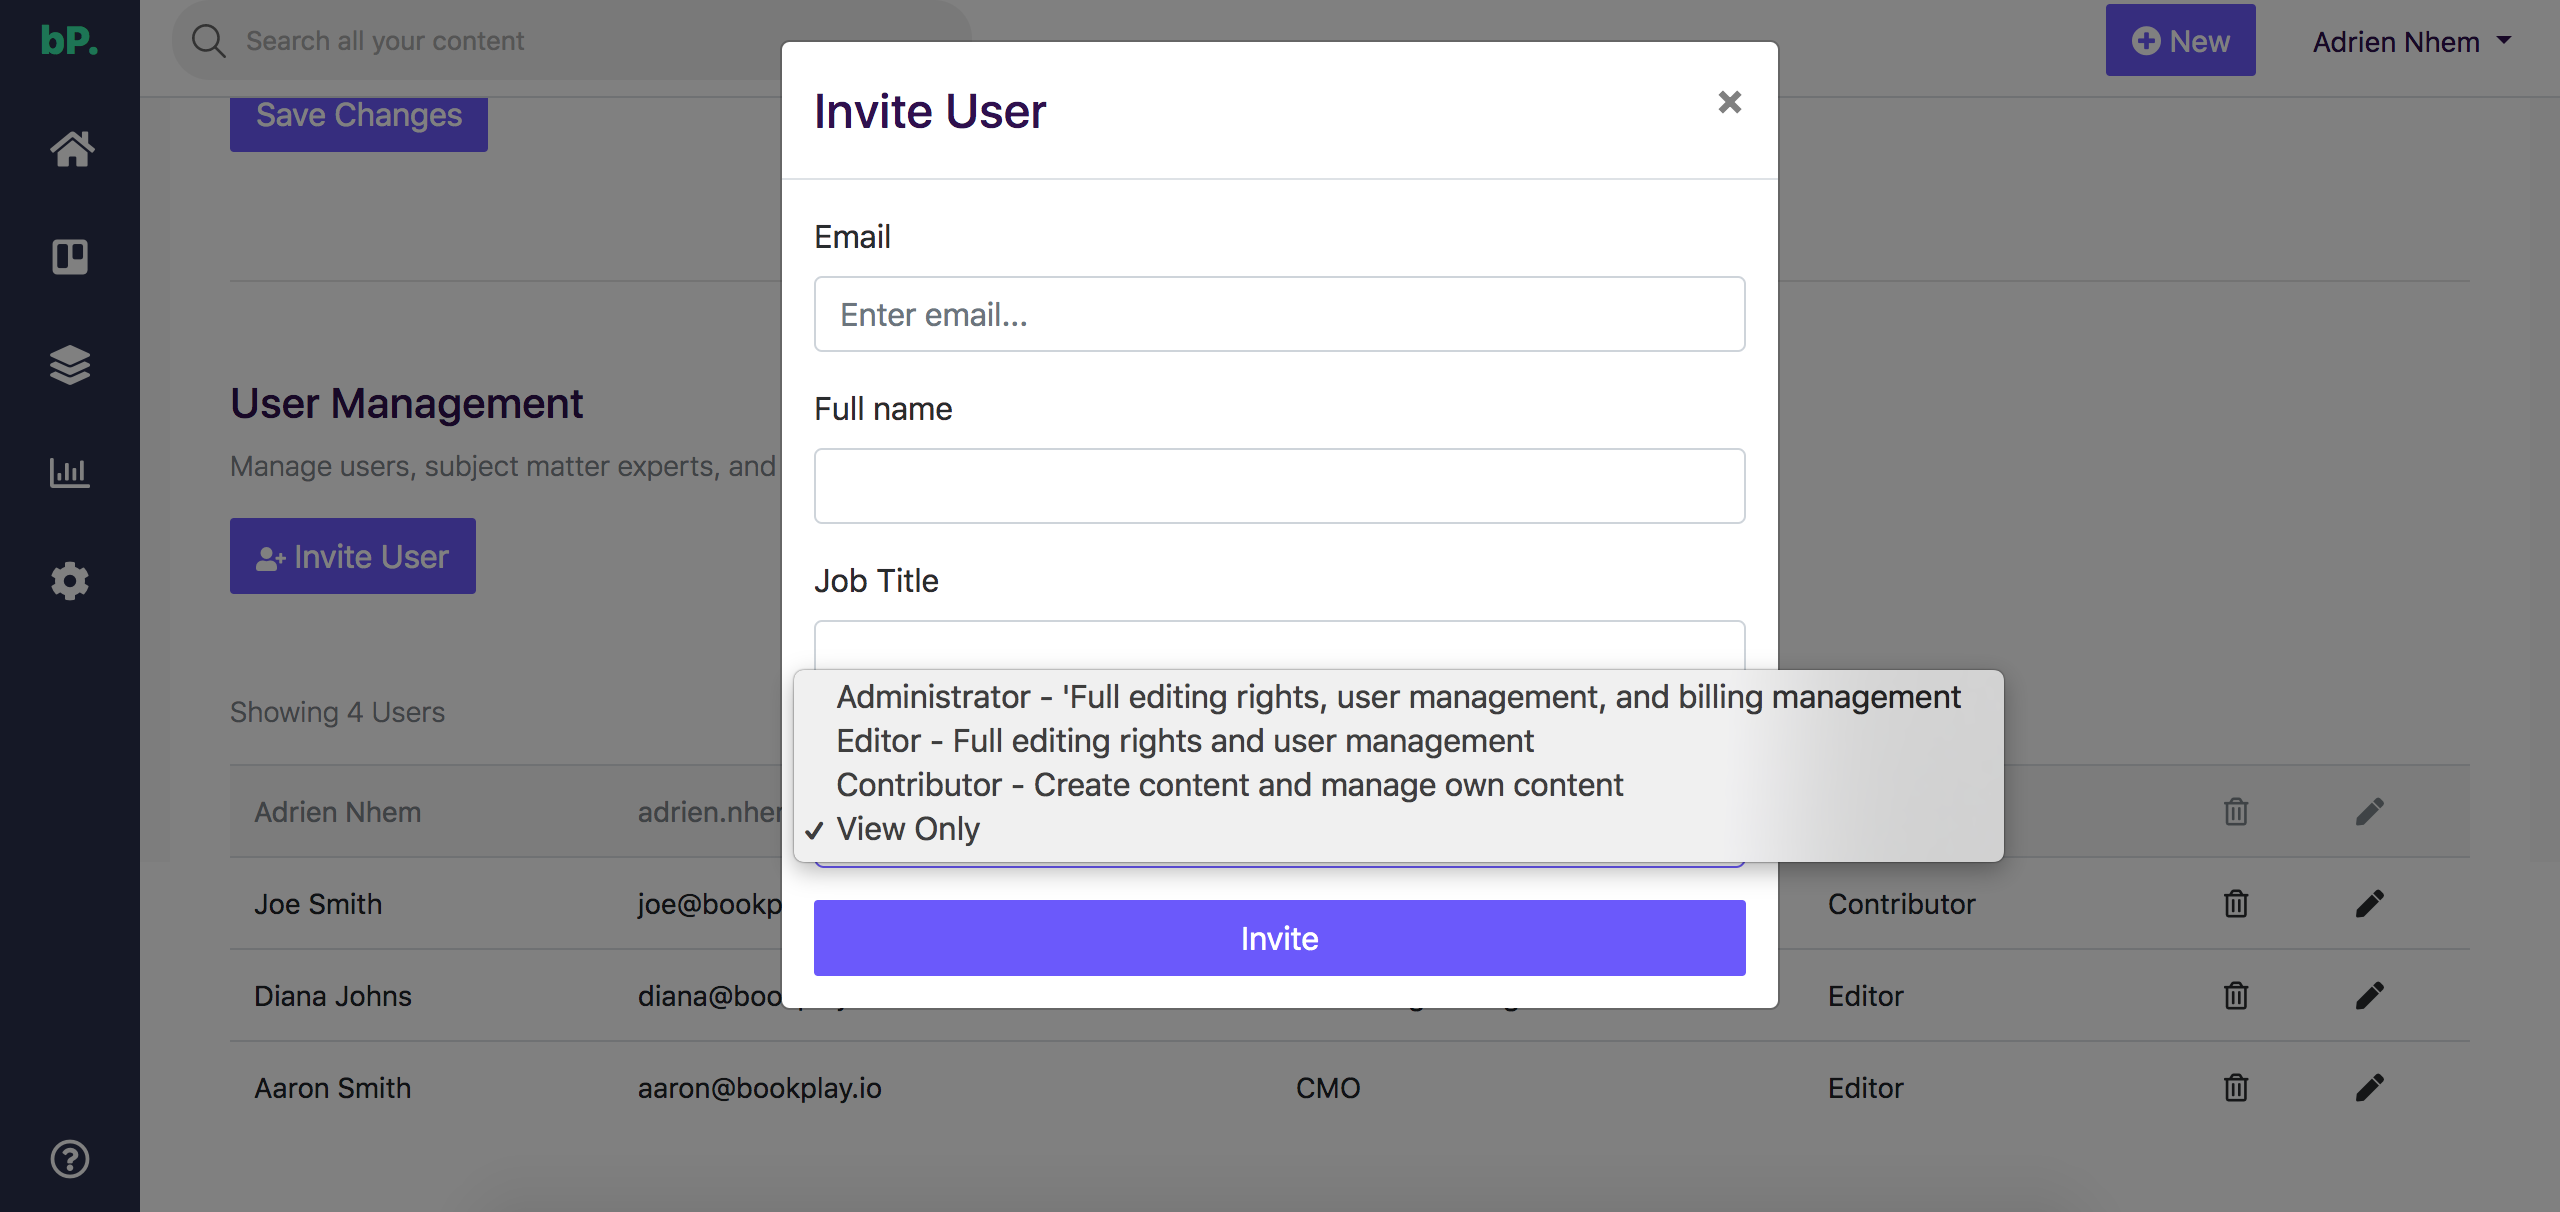Open the settings gear in sidebar
Screen dimensions: 2560x1212
tap(70, 580)
